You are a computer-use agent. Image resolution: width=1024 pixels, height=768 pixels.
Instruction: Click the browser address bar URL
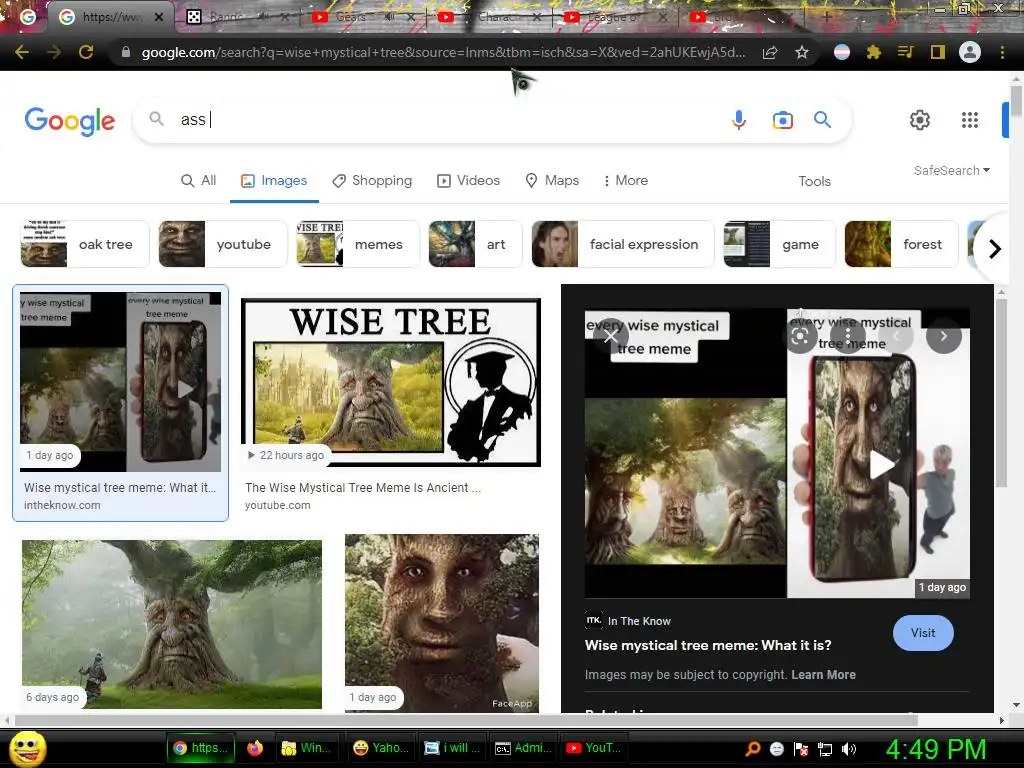coord(443,52)
